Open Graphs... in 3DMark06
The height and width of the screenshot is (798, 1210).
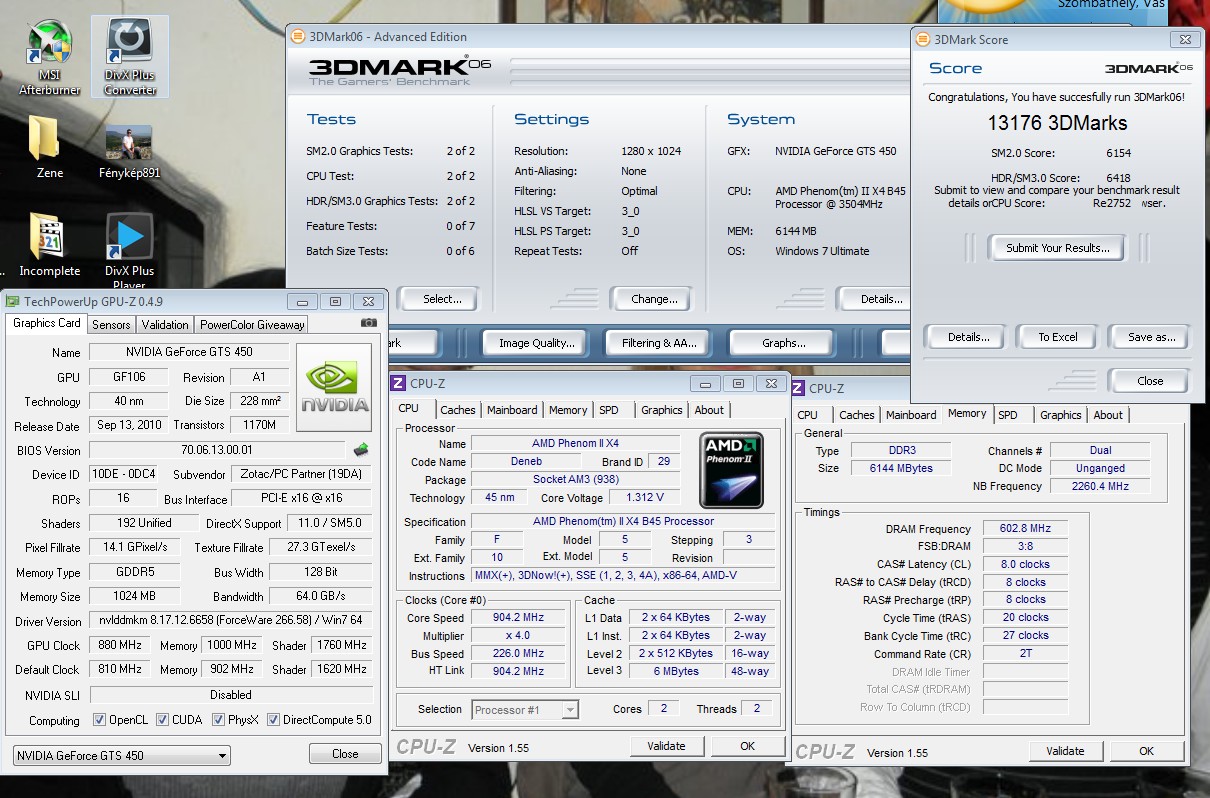pyautogui.click(x=784, y=343)
